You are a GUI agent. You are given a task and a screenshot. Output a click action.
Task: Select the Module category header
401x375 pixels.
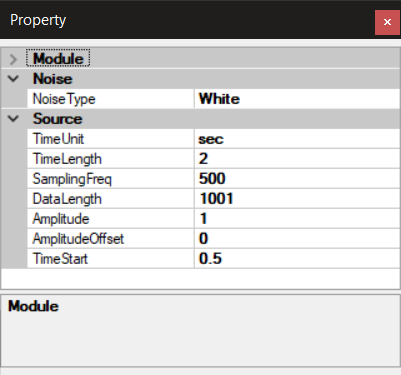(x=58, y=59)
